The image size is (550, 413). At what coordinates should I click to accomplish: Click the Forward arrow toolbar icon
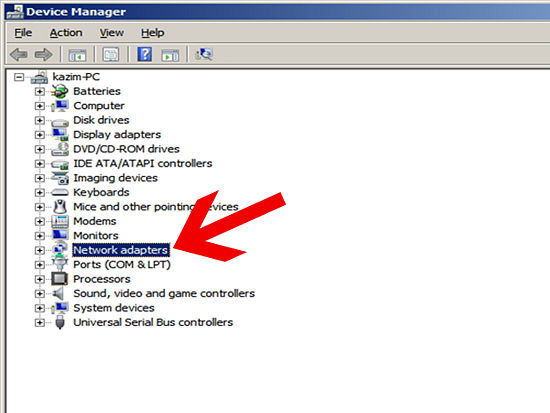tap(43, 55)
